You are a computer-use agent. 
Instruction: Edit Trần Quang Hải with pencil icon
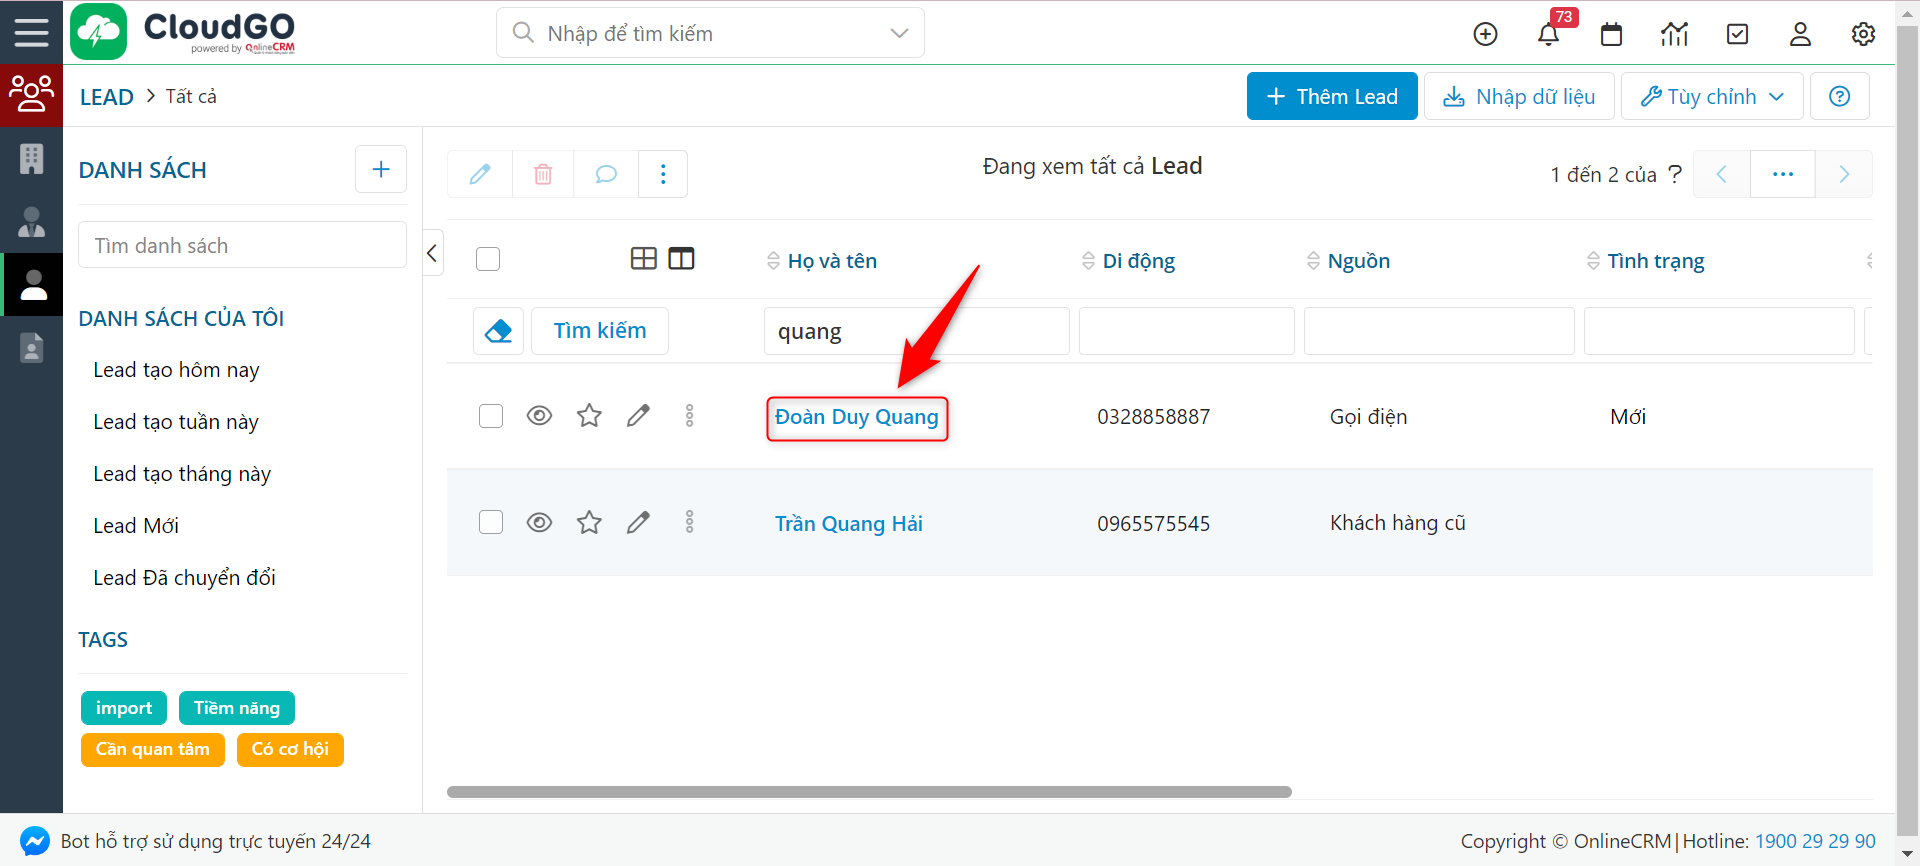point(638,522)
